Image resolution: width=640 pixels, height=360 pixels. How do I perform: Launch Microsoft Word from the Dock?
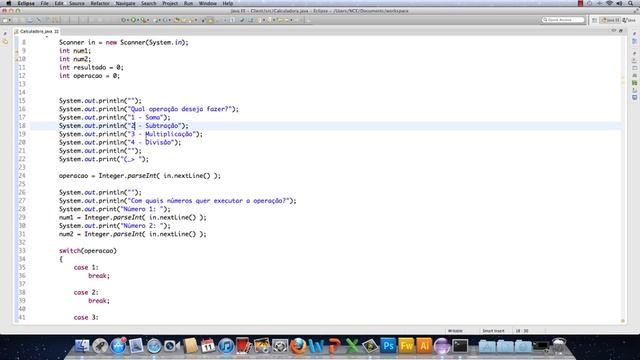[316, 346]
